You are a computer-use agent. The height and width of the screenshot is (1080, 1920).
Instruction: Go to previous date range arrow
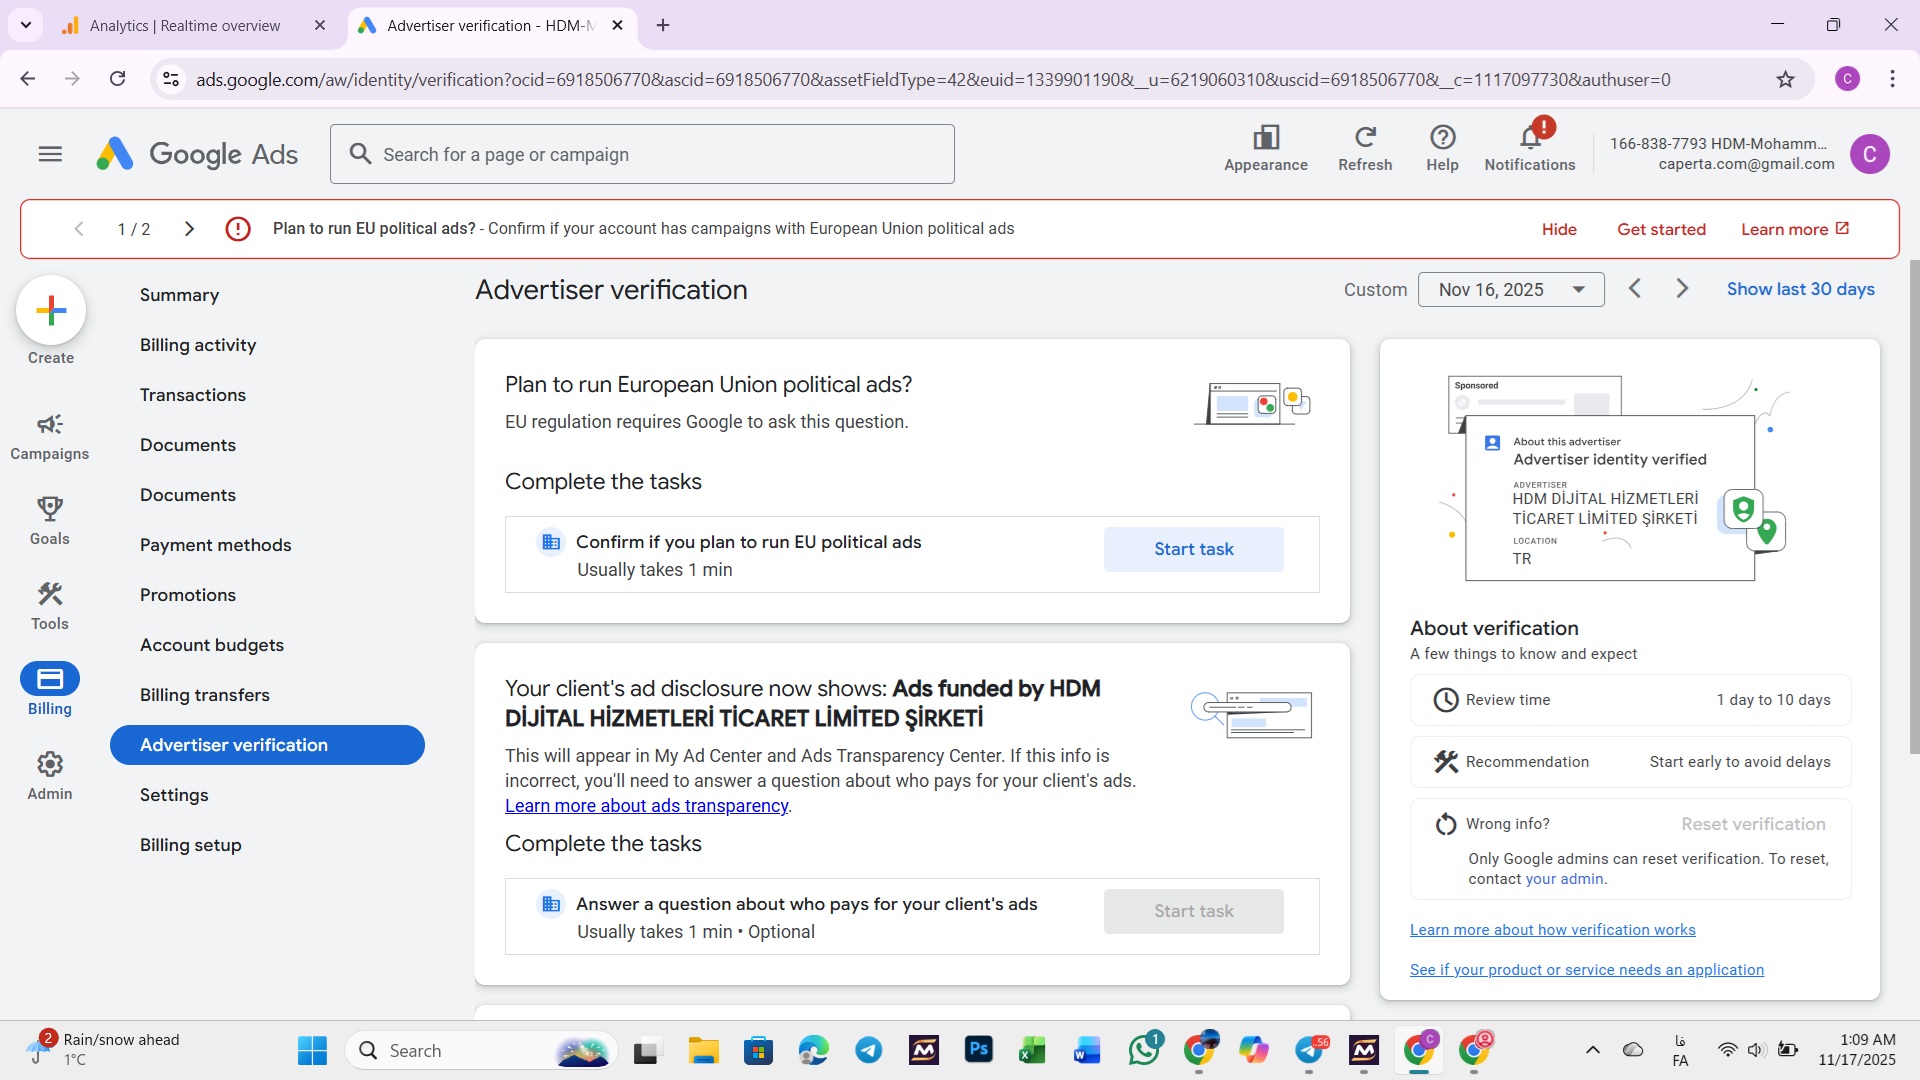point(1634,289)
